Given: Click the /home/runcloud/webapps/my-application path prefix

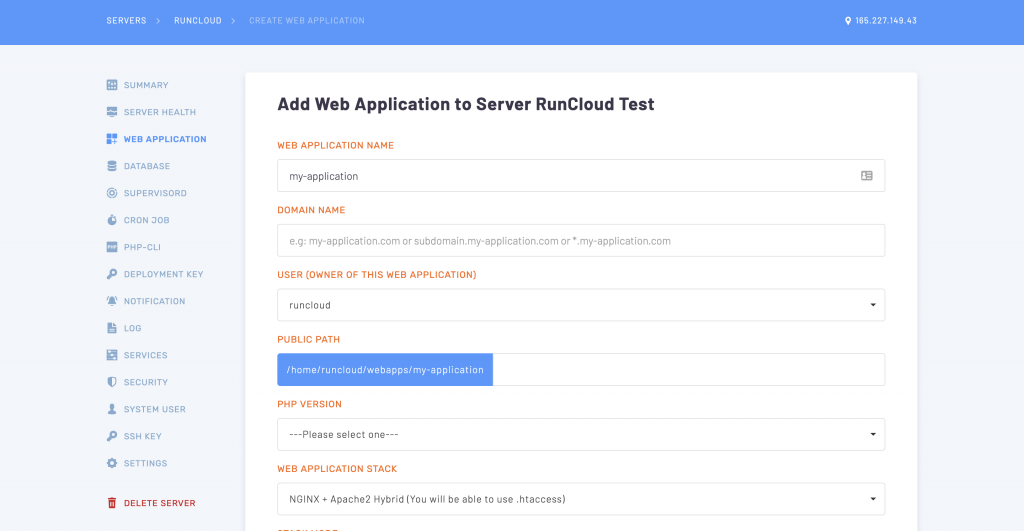Looking at the screenshot, I should click(385, 370).
